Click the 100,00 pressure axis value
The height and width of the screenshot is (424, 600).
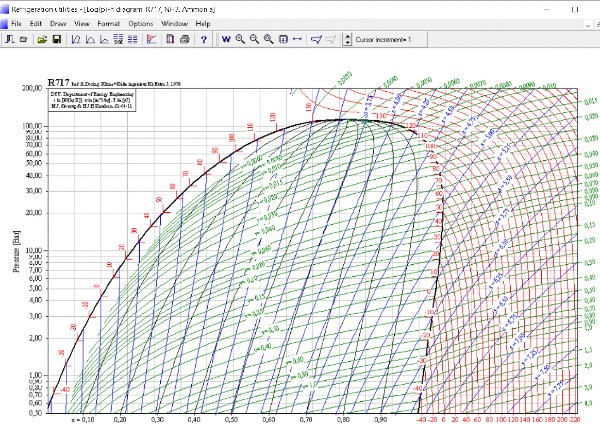pos(32,126)
